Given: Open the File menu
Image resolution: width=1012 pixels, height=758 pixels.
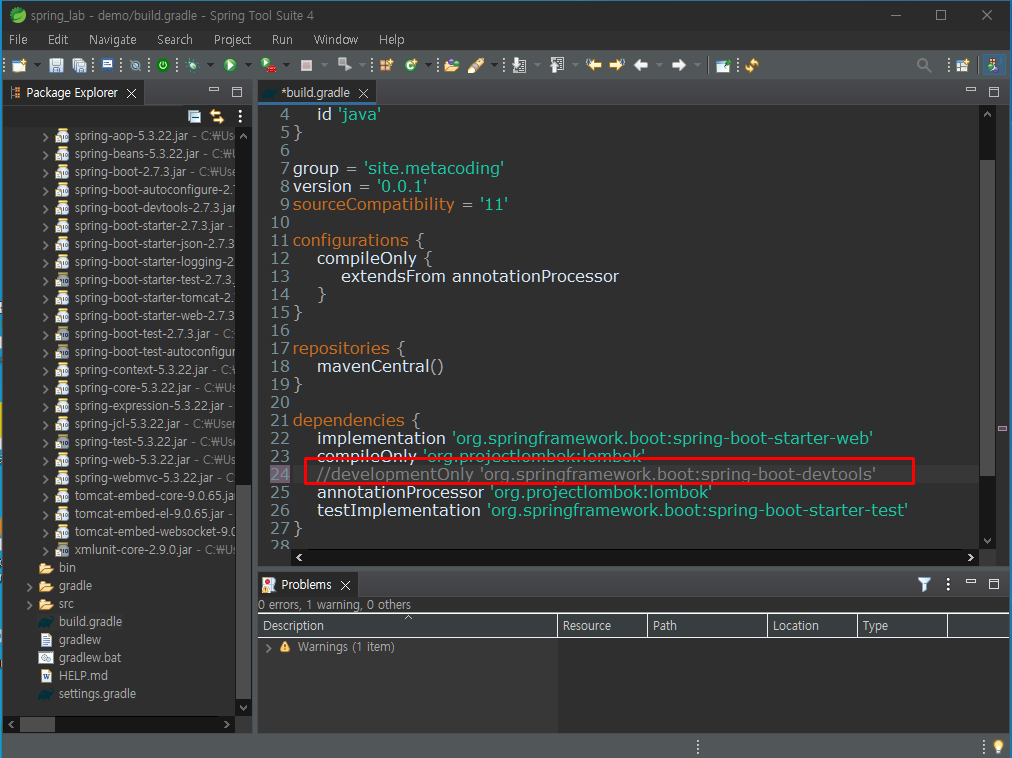Looking at the screenshot, I should [x=18, y=39].
